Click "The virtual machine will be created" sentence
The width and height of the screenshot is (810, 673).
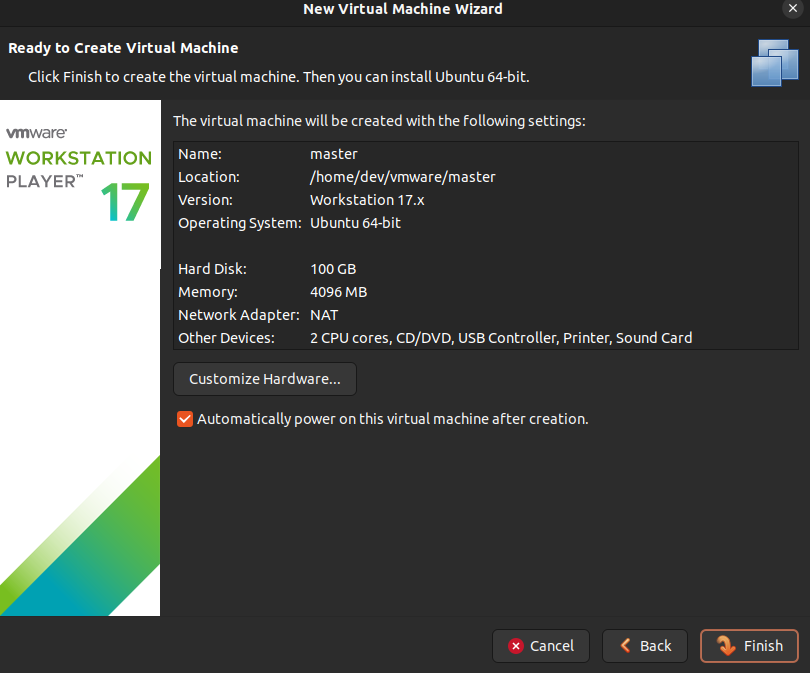tap(379, 121)
